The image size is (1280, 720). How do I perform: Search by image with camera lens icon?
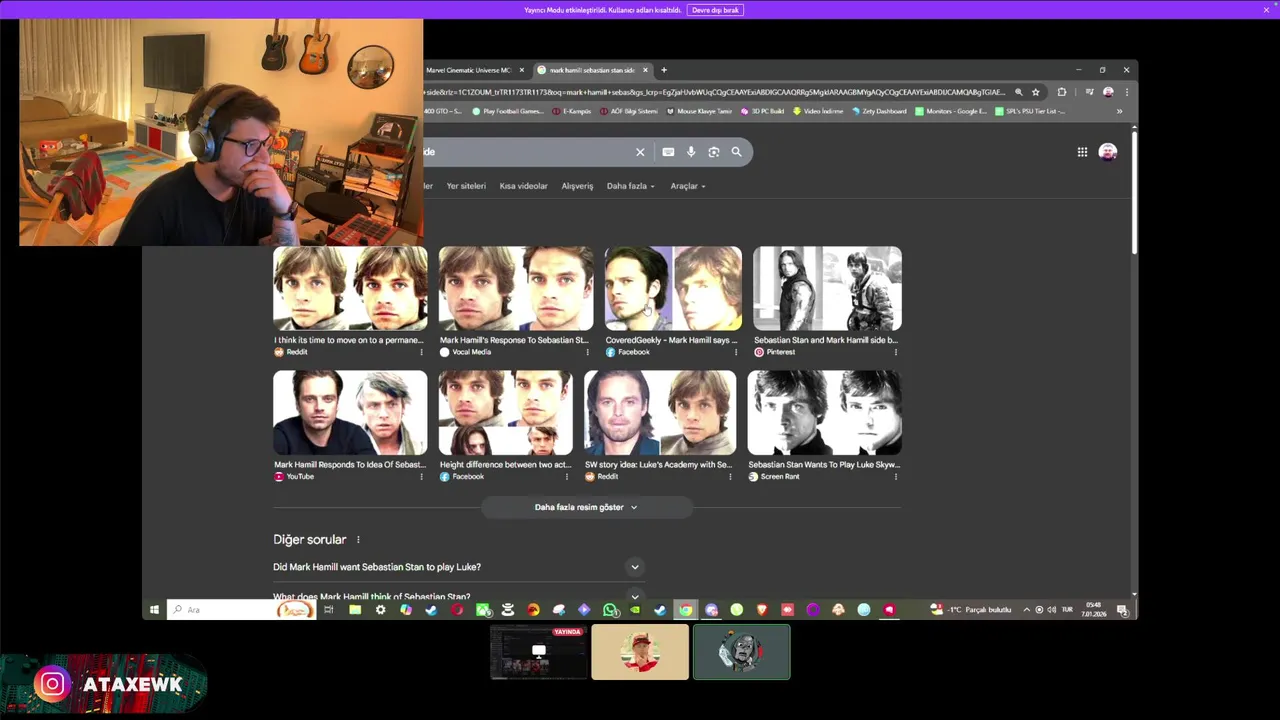click(713, 152)
